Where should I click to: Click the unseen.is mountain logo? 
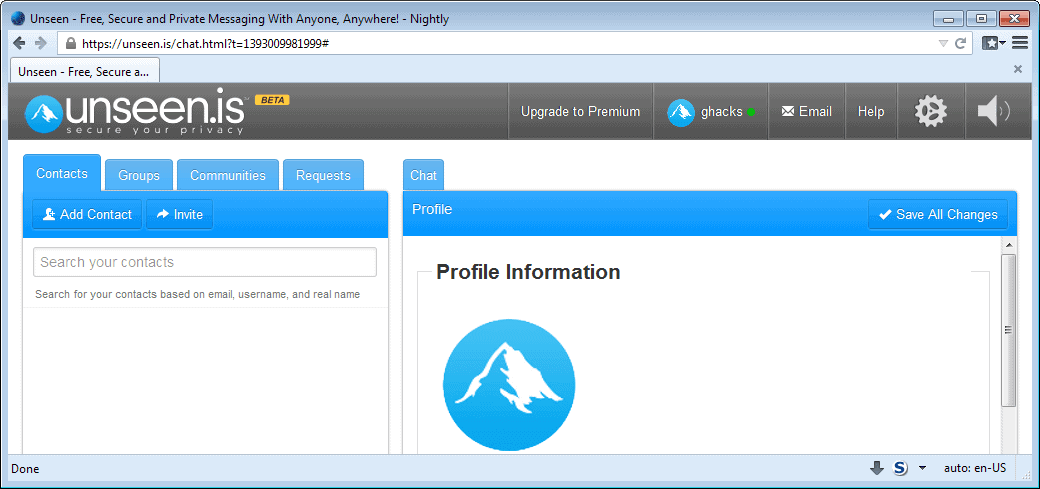tap(44, 113)
